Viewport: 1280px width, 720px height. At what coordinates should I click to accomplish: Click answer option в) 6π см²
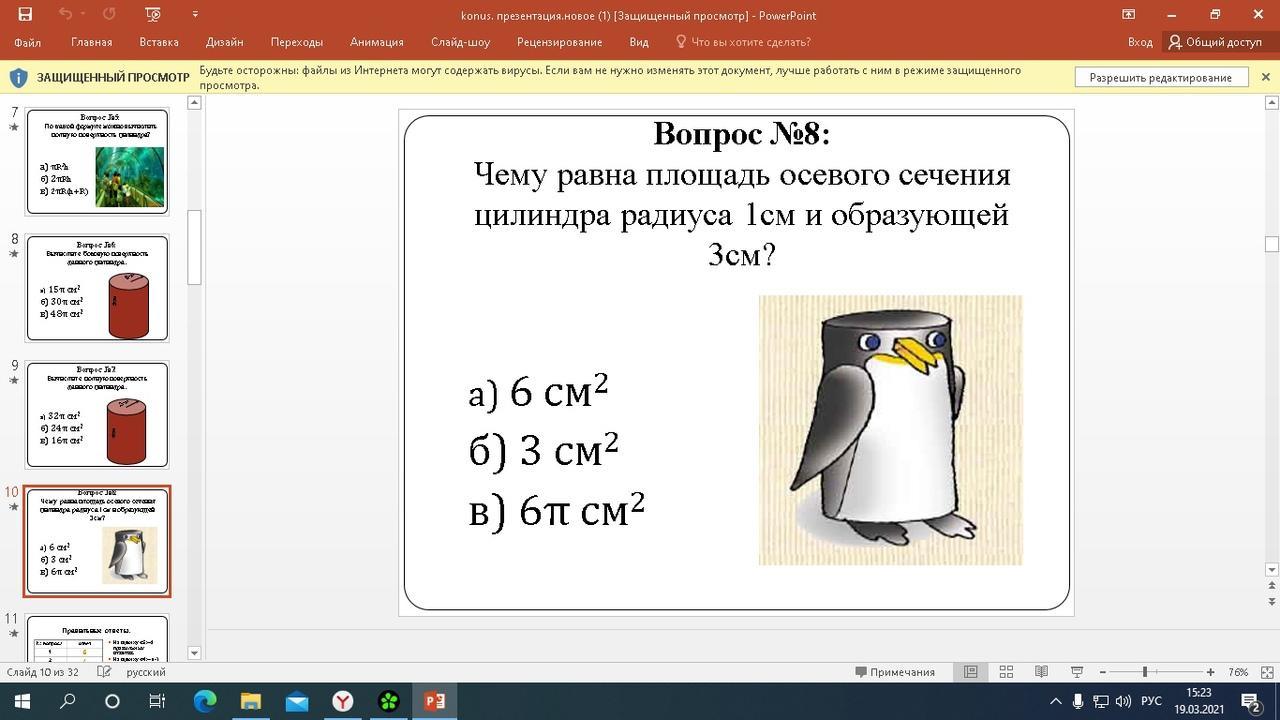[556, 509]
